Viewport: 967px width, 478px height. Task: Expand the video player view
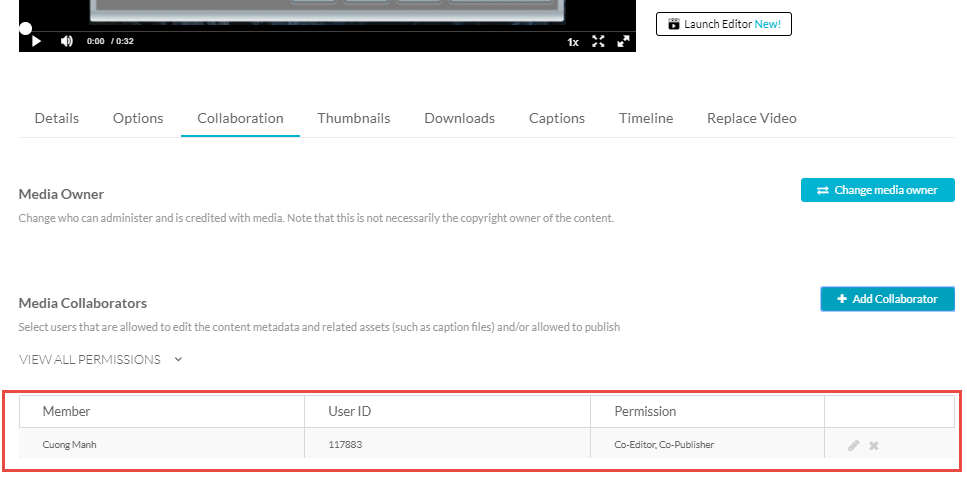(x=623, y=41)
